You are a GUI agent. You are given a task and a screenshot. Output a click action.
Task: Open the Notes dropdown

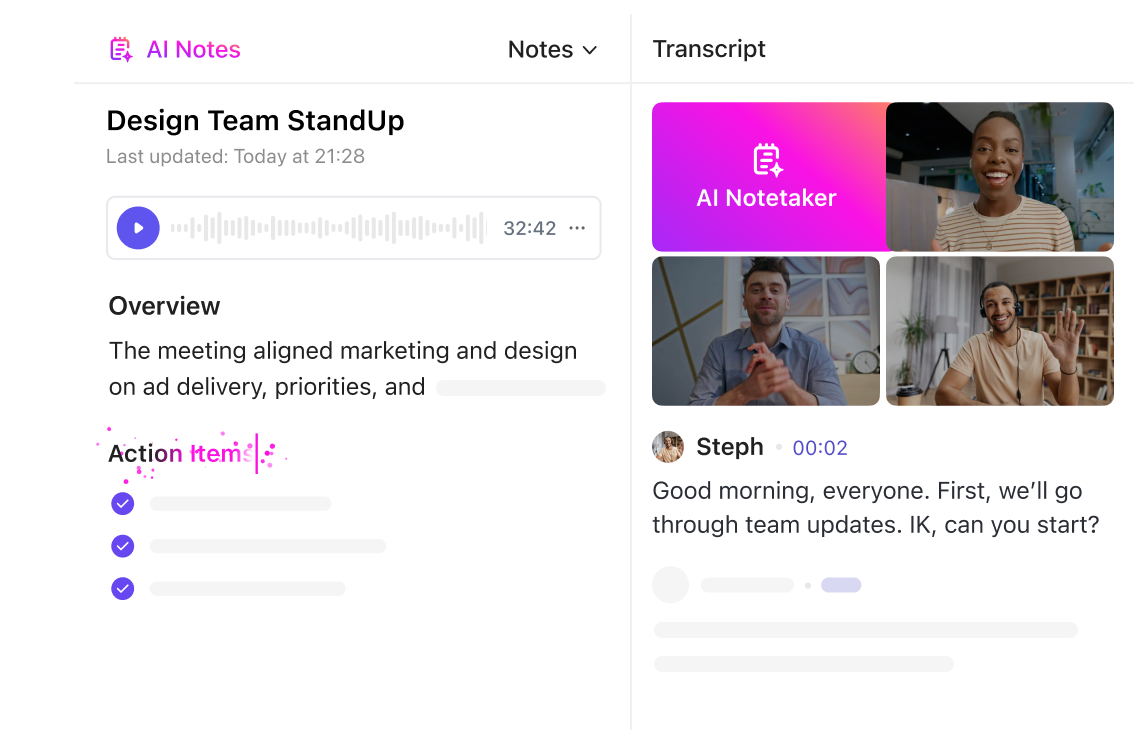[x=552, y=49]
